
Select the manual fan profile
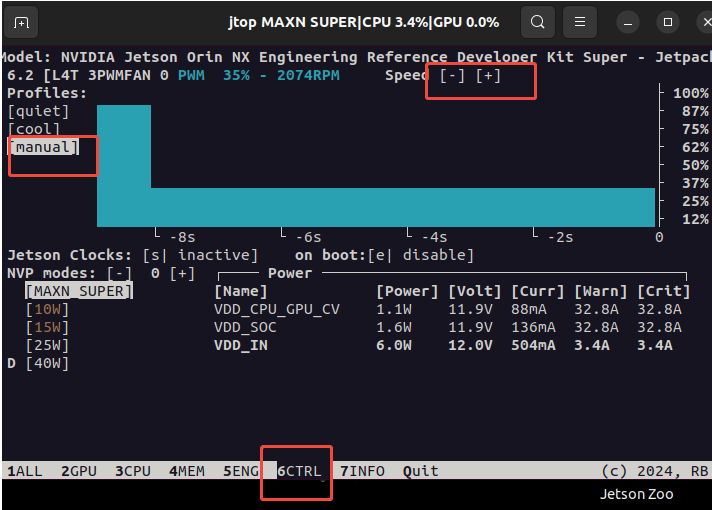tap(42, 147)
